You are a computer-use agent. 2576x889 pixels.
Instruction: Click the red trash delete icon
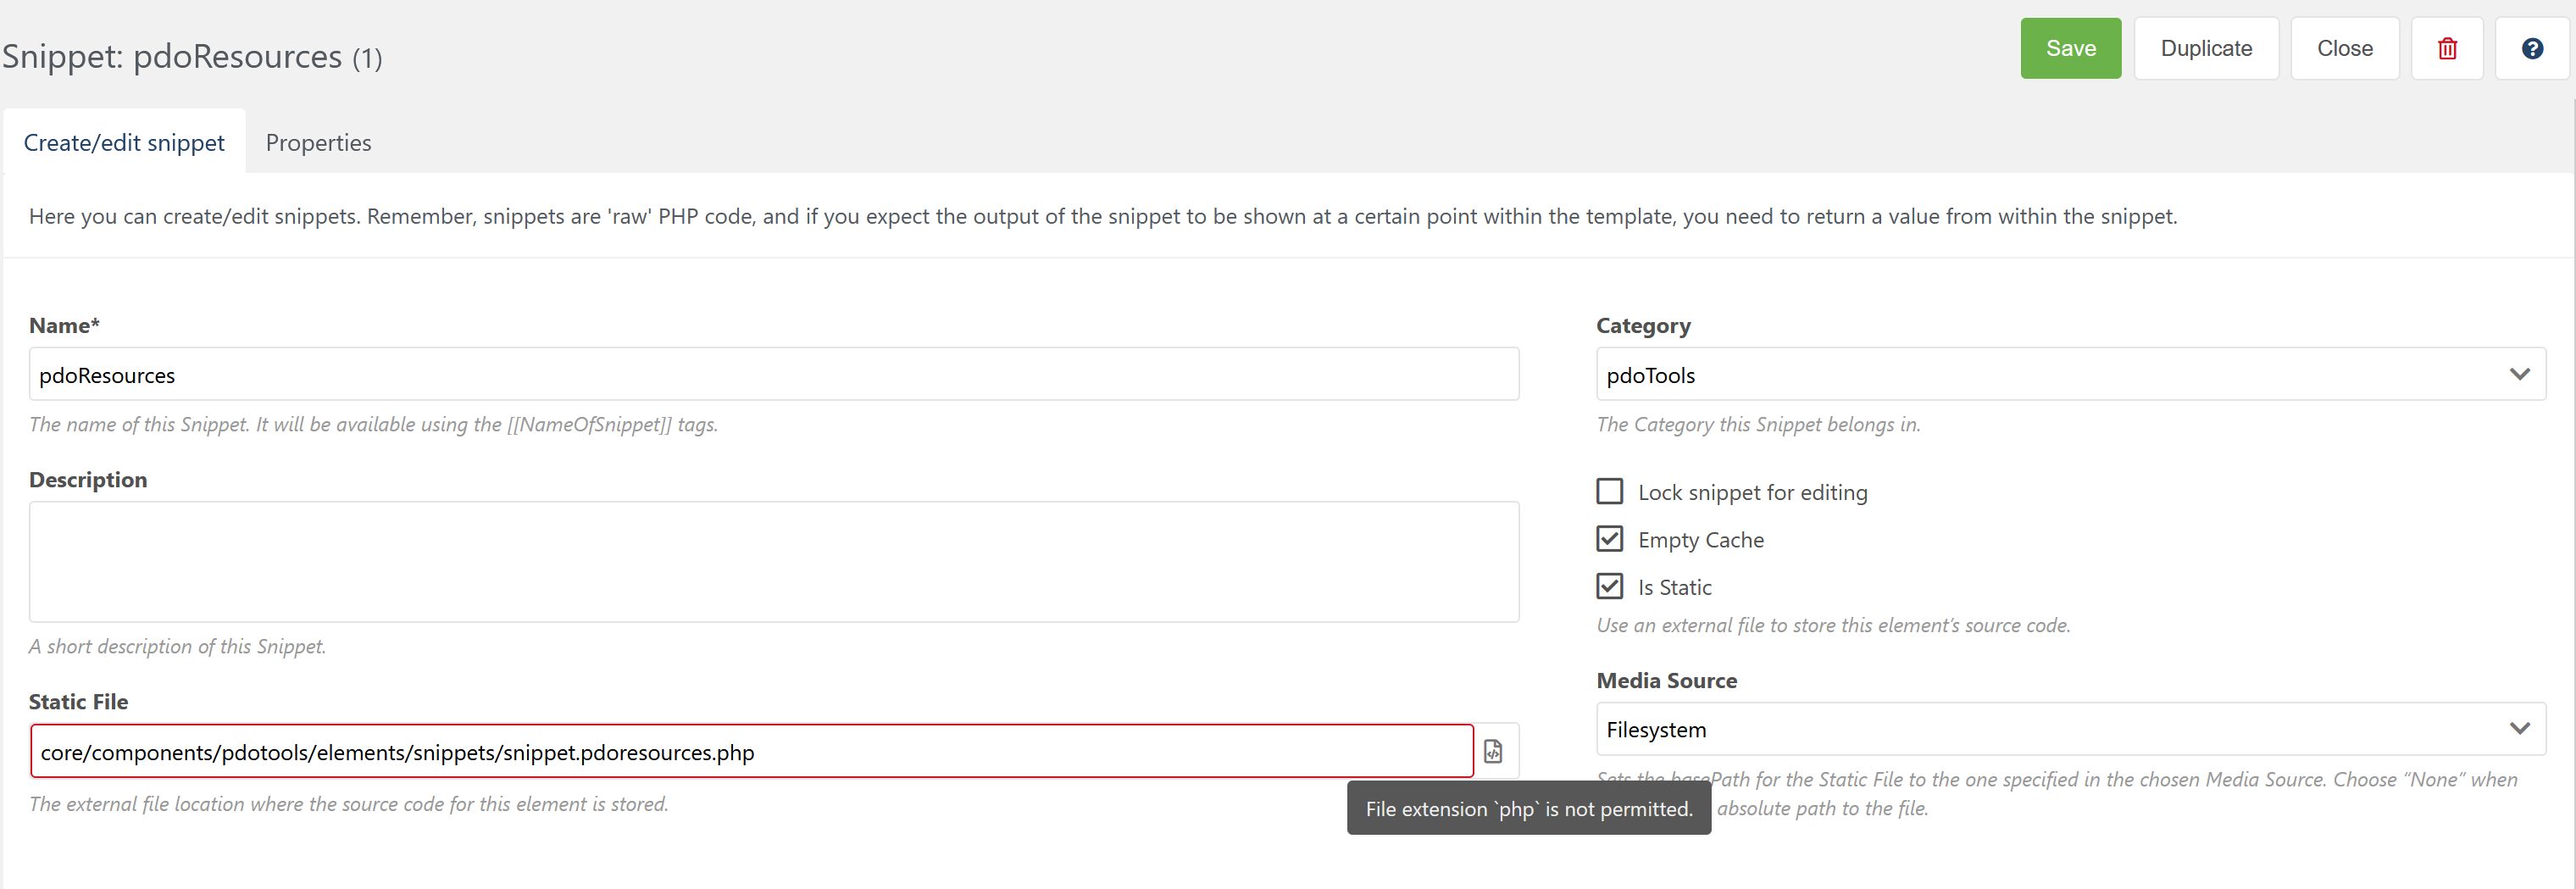click(2446, 48)
